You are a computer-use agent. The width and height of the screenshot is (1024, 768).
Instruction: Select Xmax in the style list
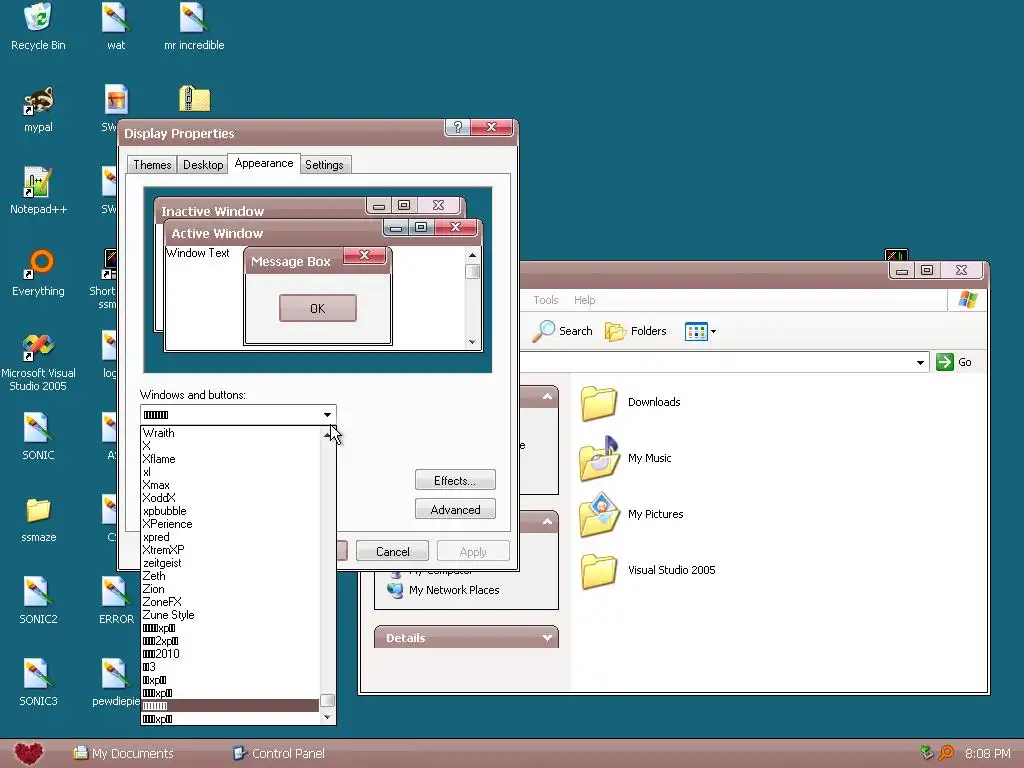pyautogui.click(x=230, y=485)
